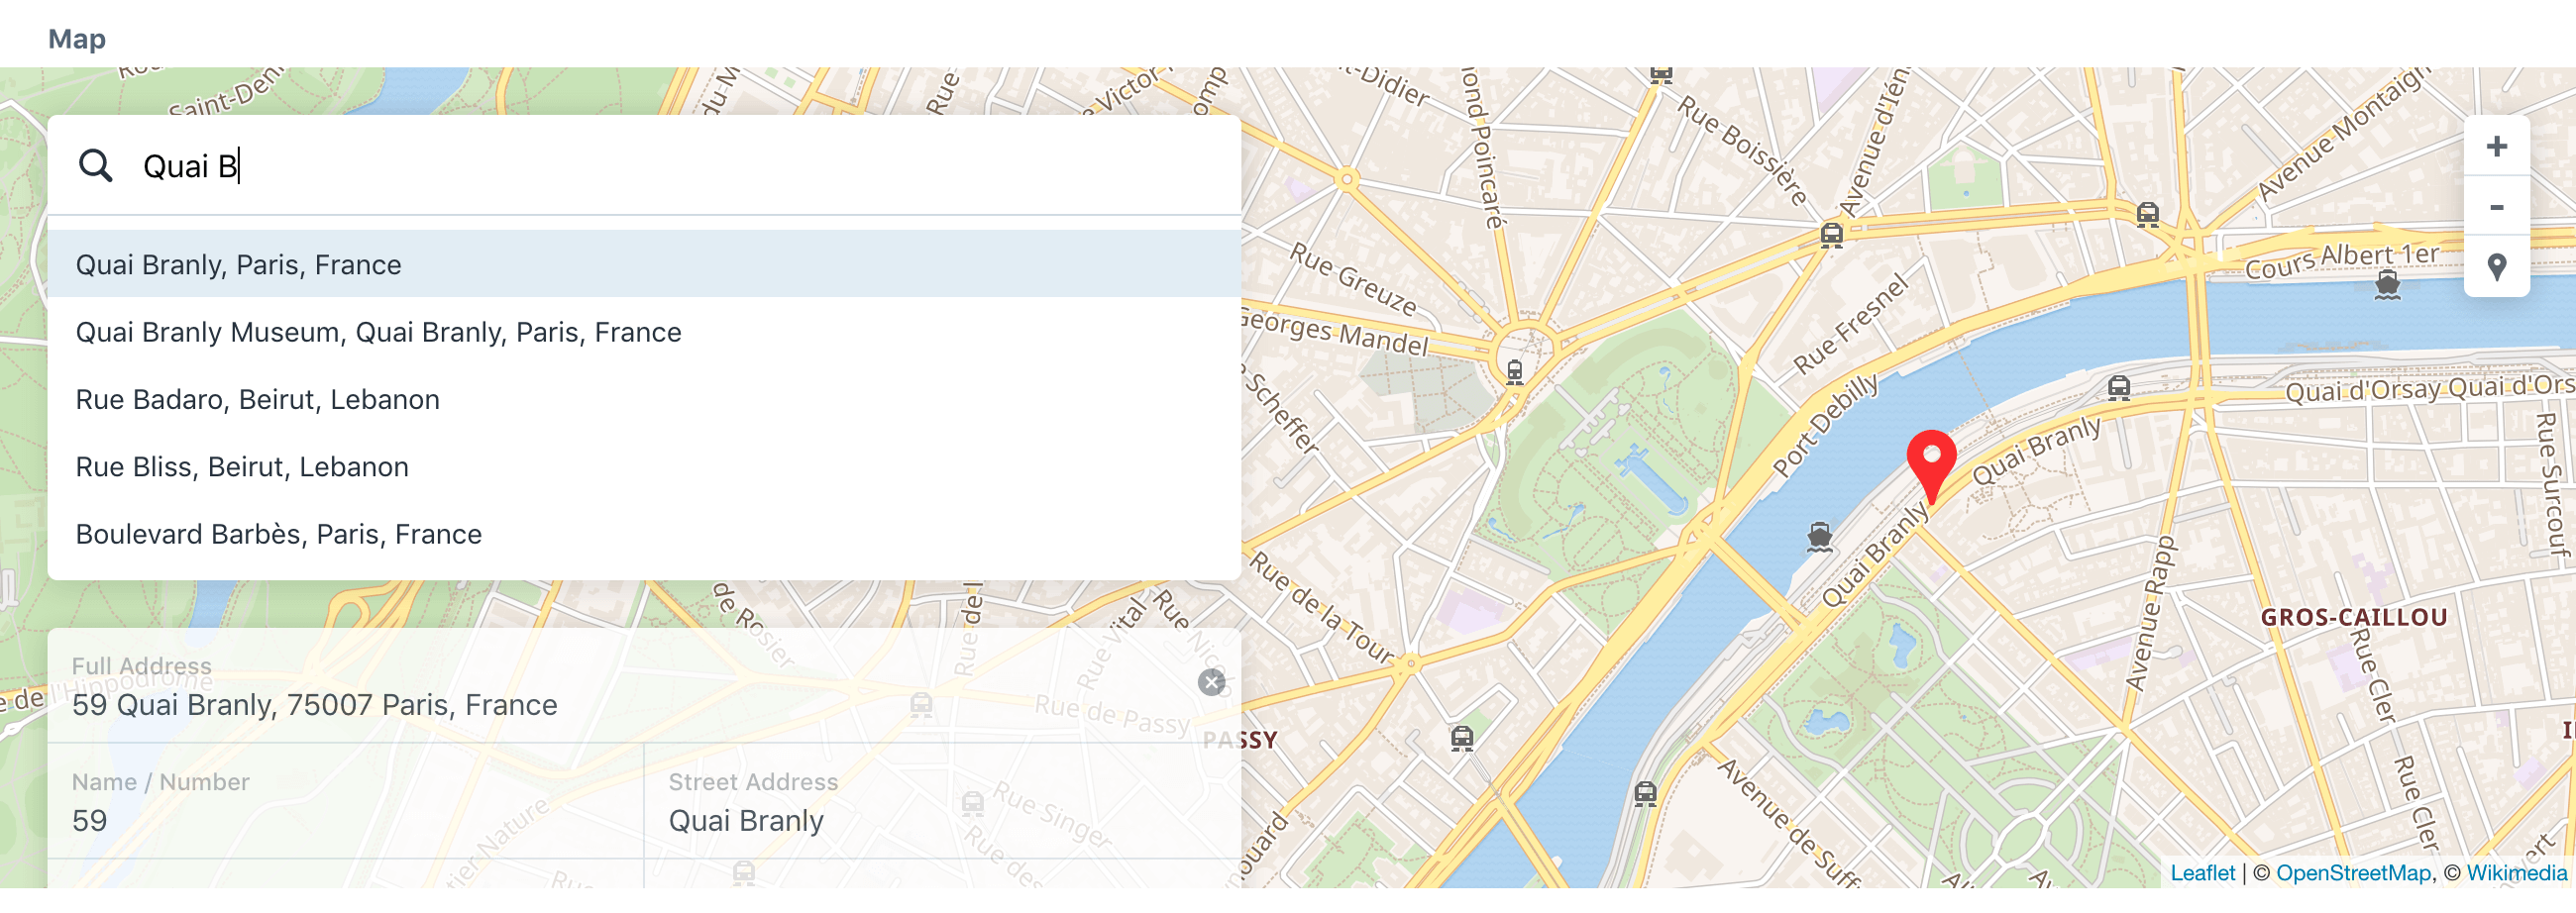Click the ferry icon near Cours Albert 1er
Viewport: 2576px width, 913px height.
2387,285
